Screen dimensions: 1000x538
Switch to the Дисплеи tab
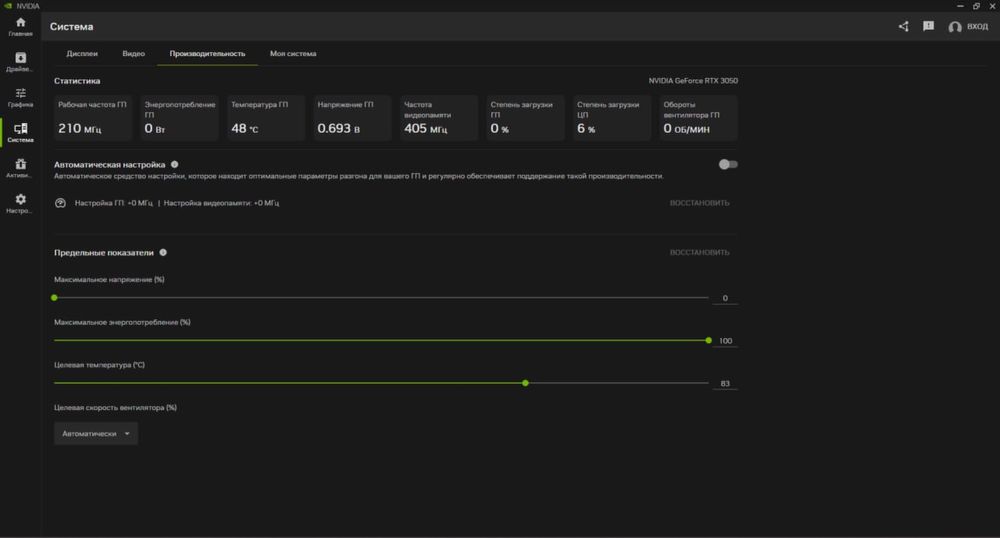click(x=82, y=53)
